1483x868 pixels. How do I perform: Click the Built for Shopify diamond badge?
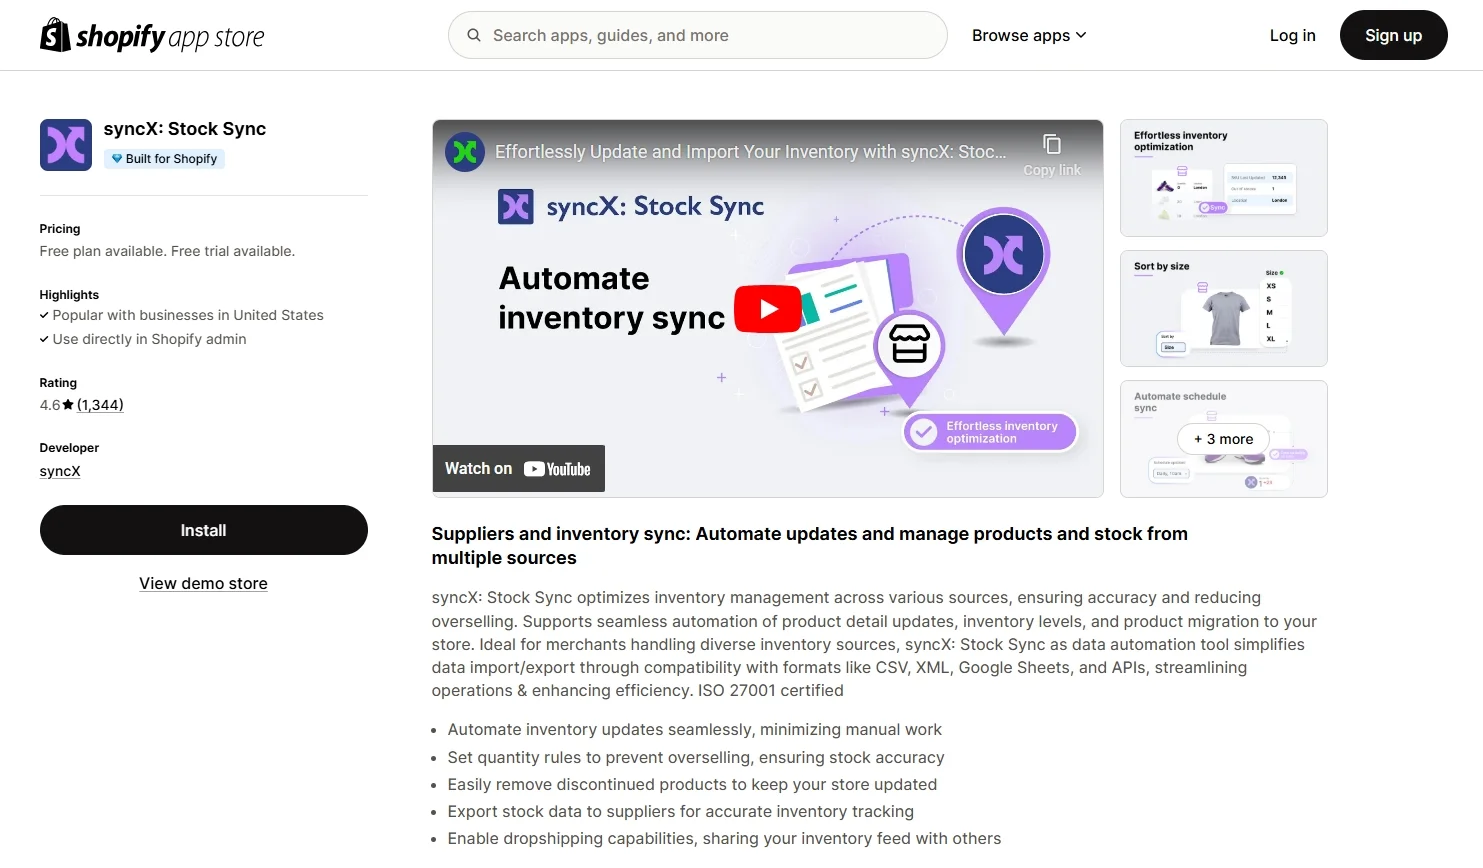tap(164, 159)
